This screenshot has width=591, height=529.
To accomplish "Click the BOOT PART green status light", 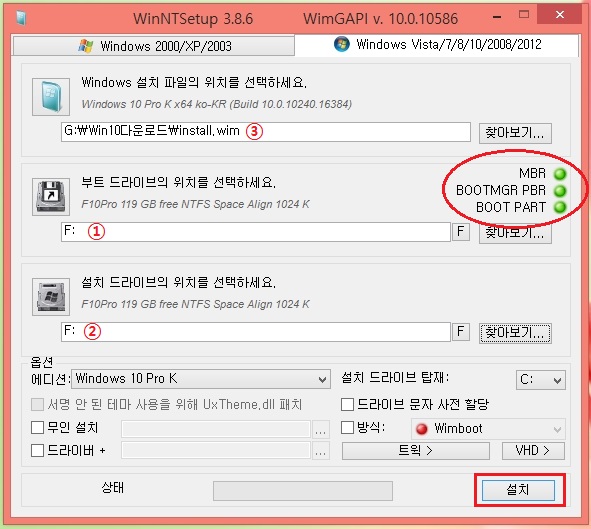I will (560, 207).
